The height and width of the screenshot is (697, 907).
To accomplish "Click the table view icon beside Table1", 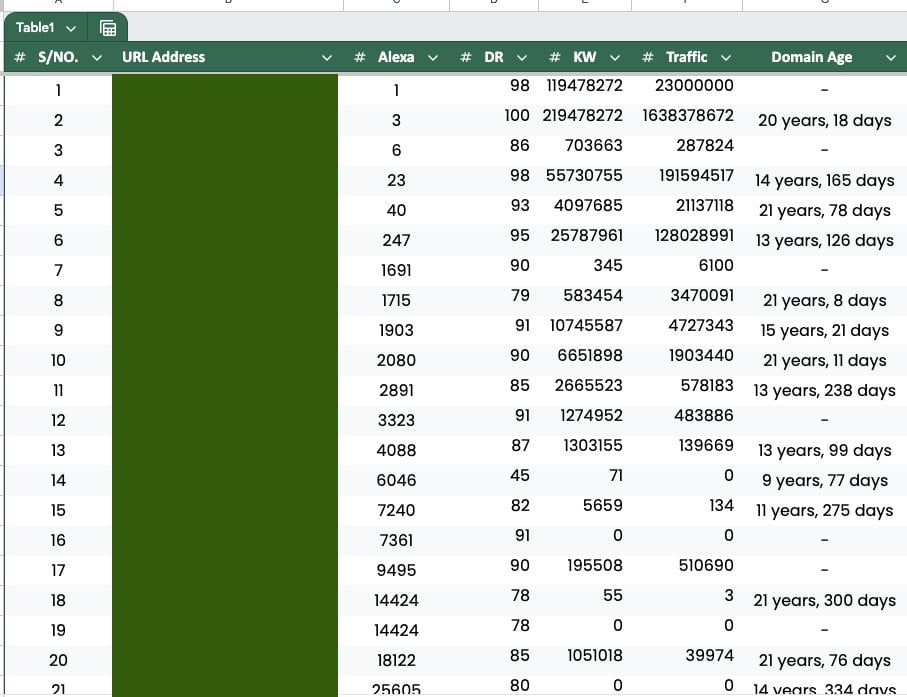I will coord(108,28).
